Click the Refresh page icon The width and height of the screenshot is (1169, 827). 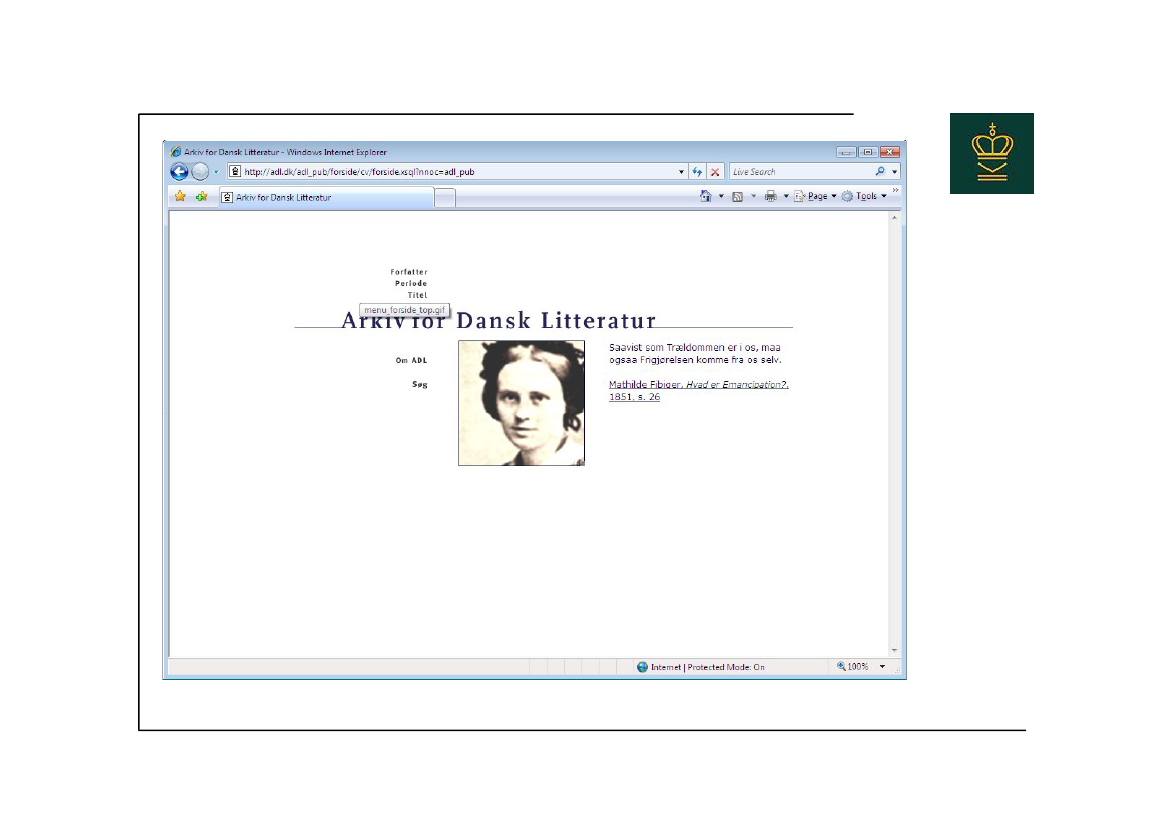(x=697, y=172)
